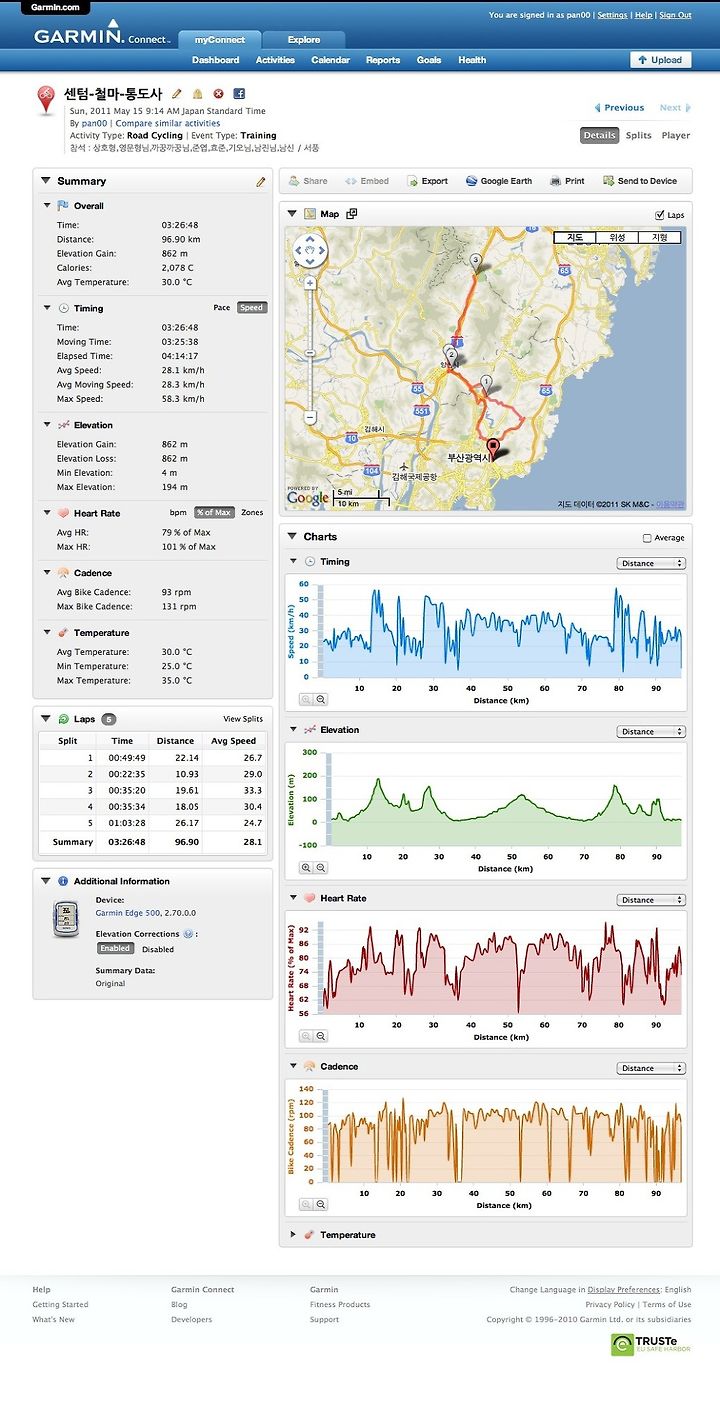Toggle the Laps checkbox on the map
The height and width of the screenshot is (1409, 720).
click(x=659, y=215)
